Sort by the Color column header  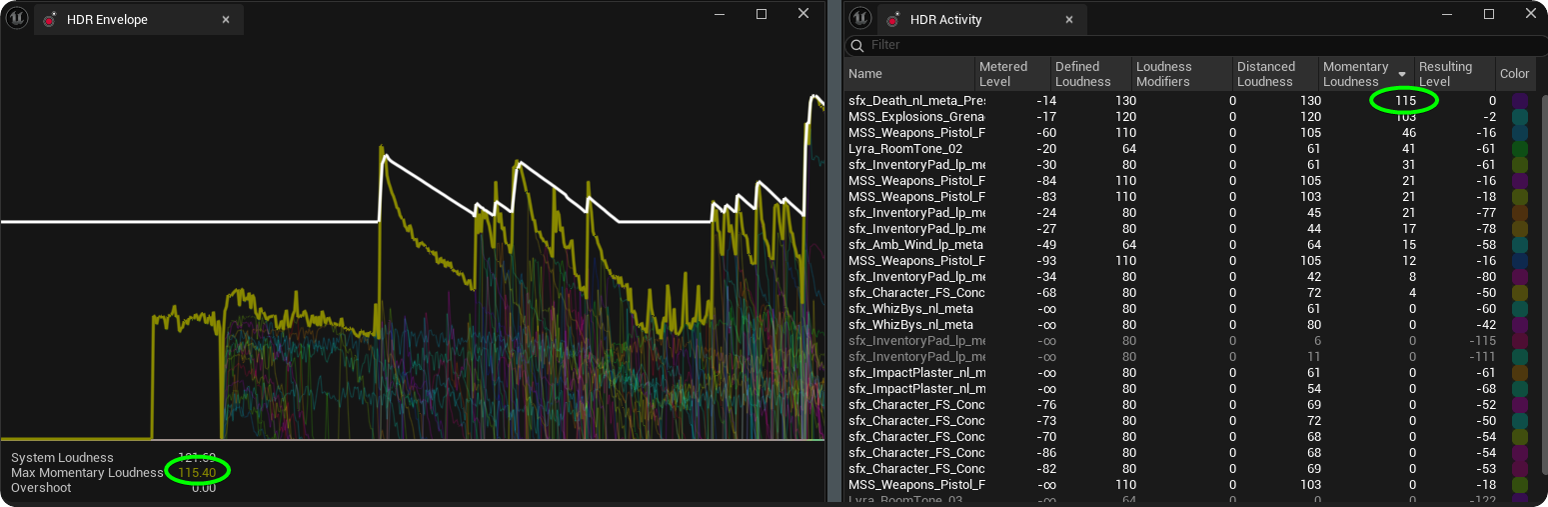[1514, 74]
